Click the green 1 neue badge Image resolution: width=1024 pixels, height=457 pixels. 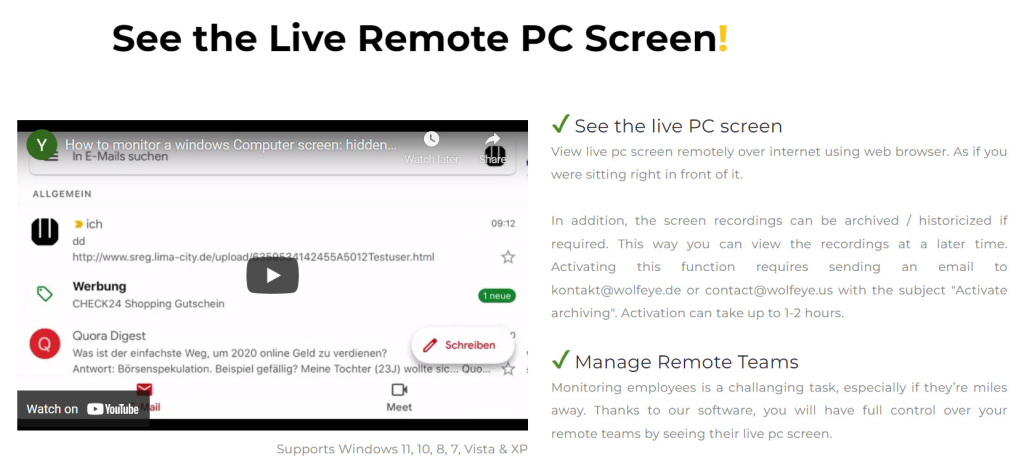point(496,296)
